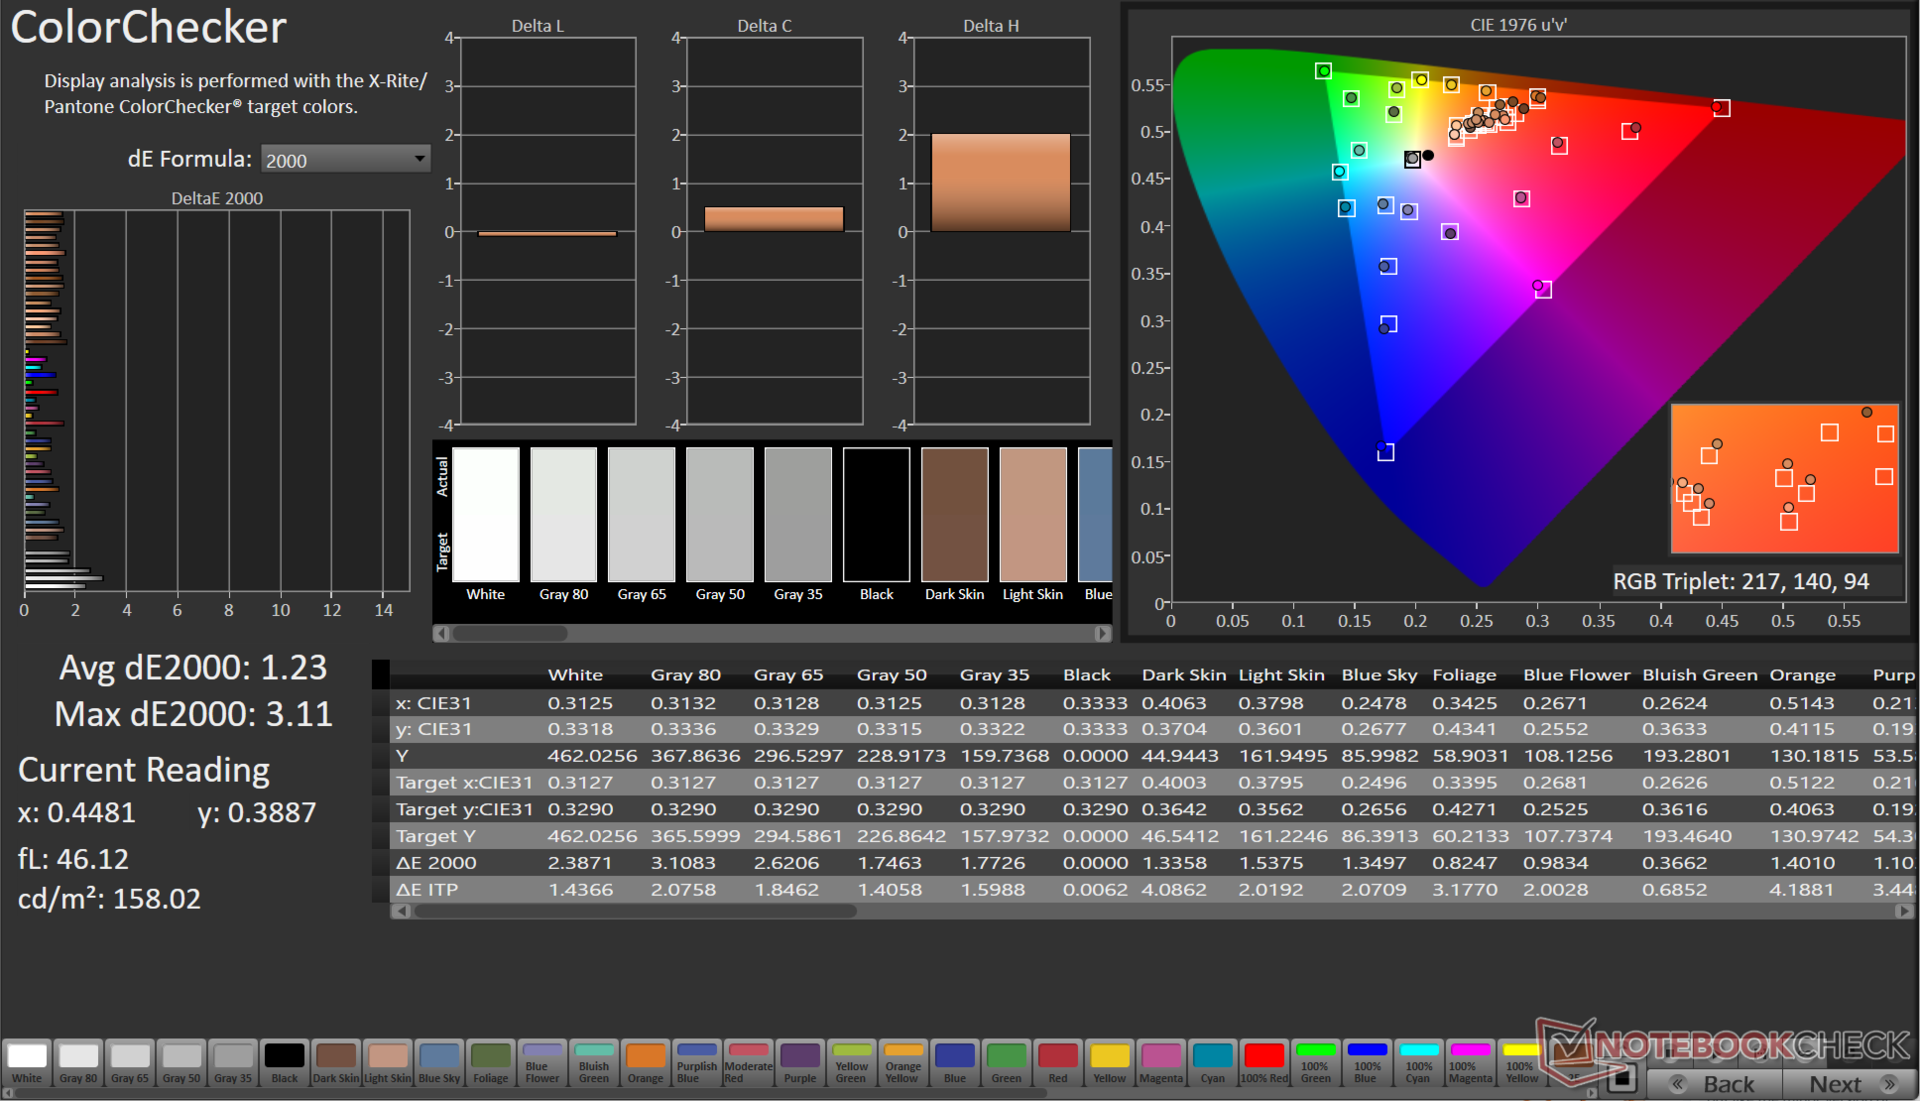This screenshot has width=1920, height=1101.
Task: Select the 100% Cyan swatch button
Action: click(x=1418, y=1062)
